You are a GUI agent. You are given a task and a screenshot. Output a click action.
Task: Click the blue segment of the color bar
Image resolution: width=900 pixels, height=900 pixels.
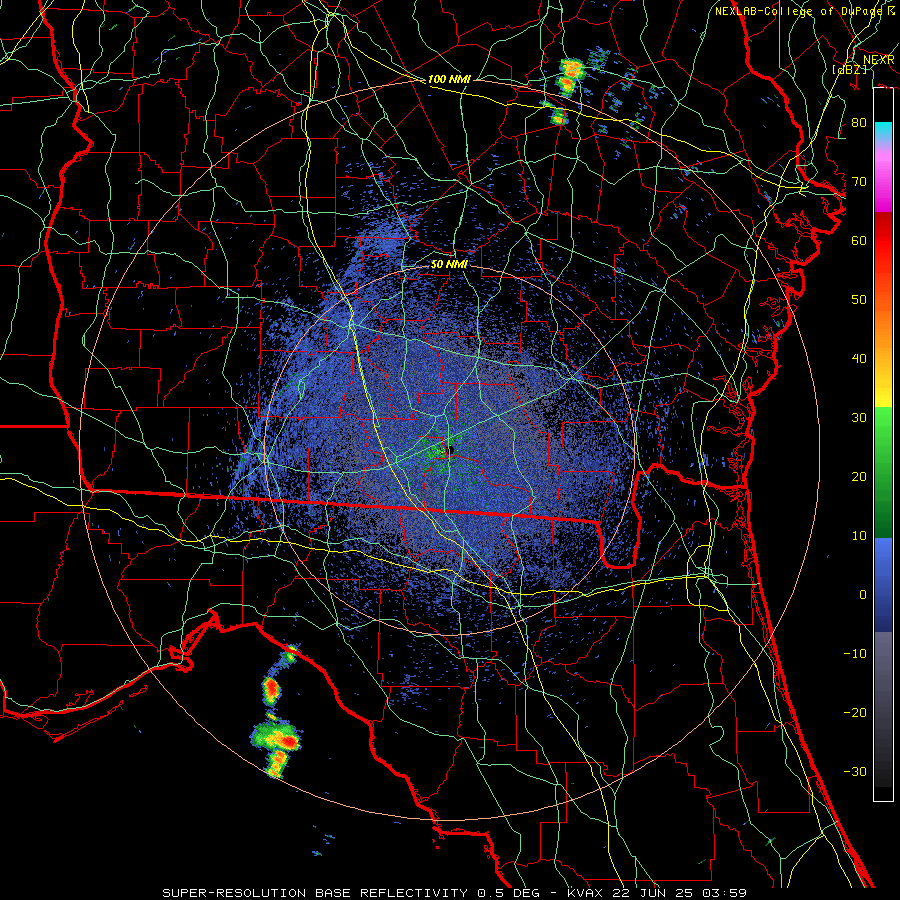point(883,584)
